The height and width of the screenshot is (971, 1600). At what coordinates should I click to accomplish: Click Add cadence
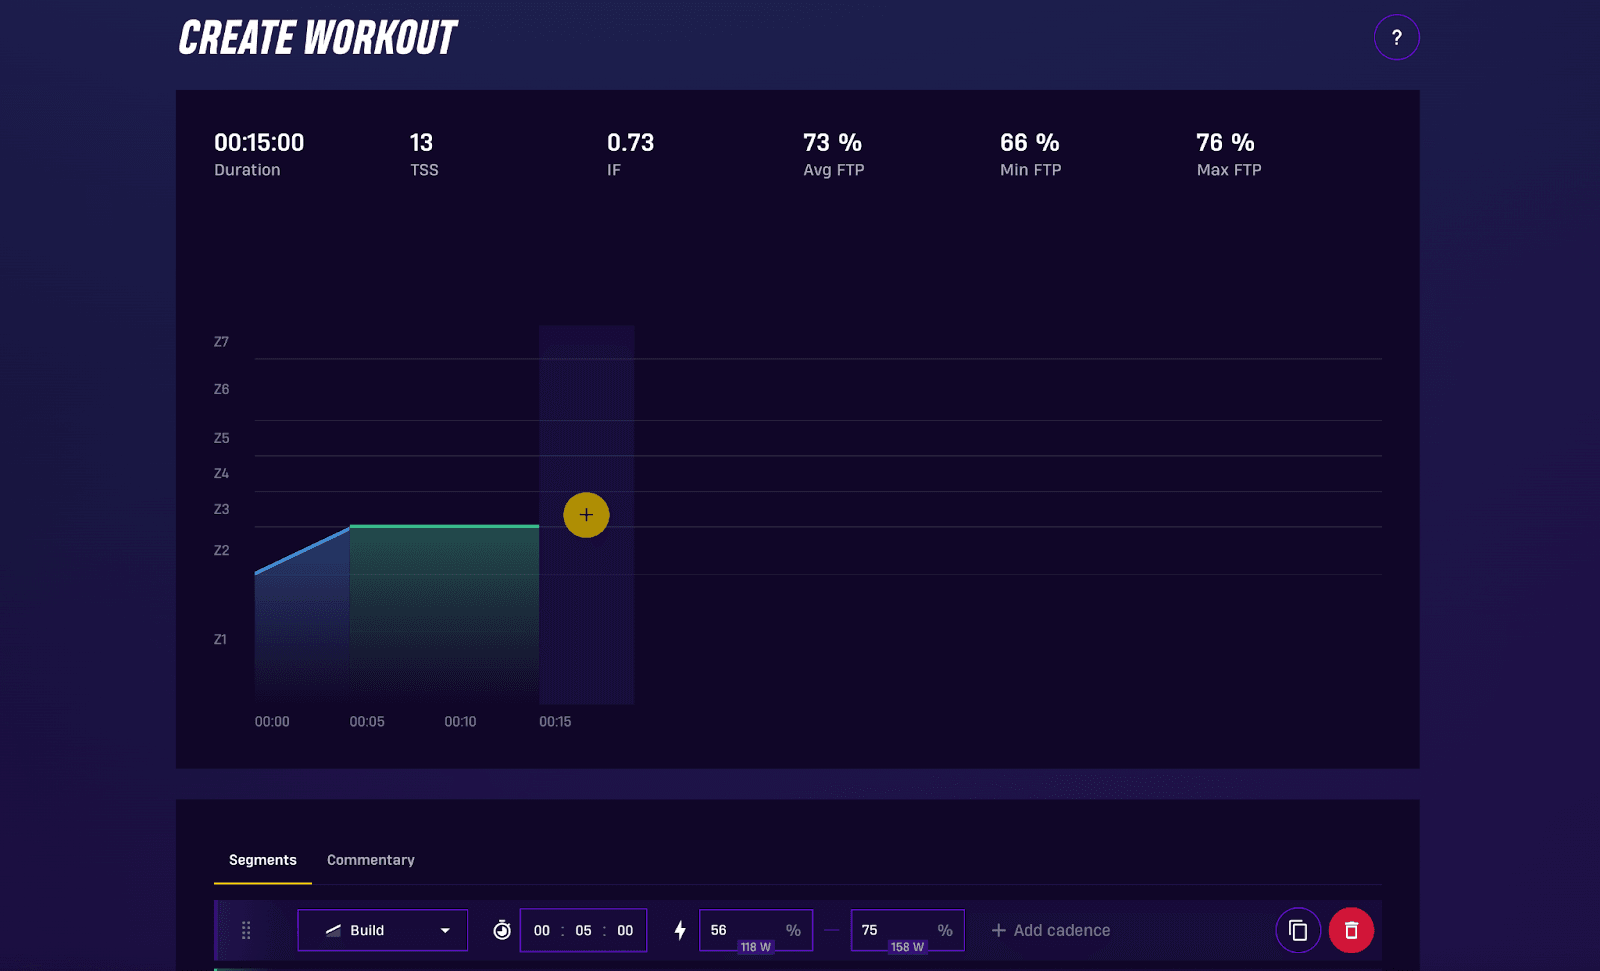coord(1050,930)
